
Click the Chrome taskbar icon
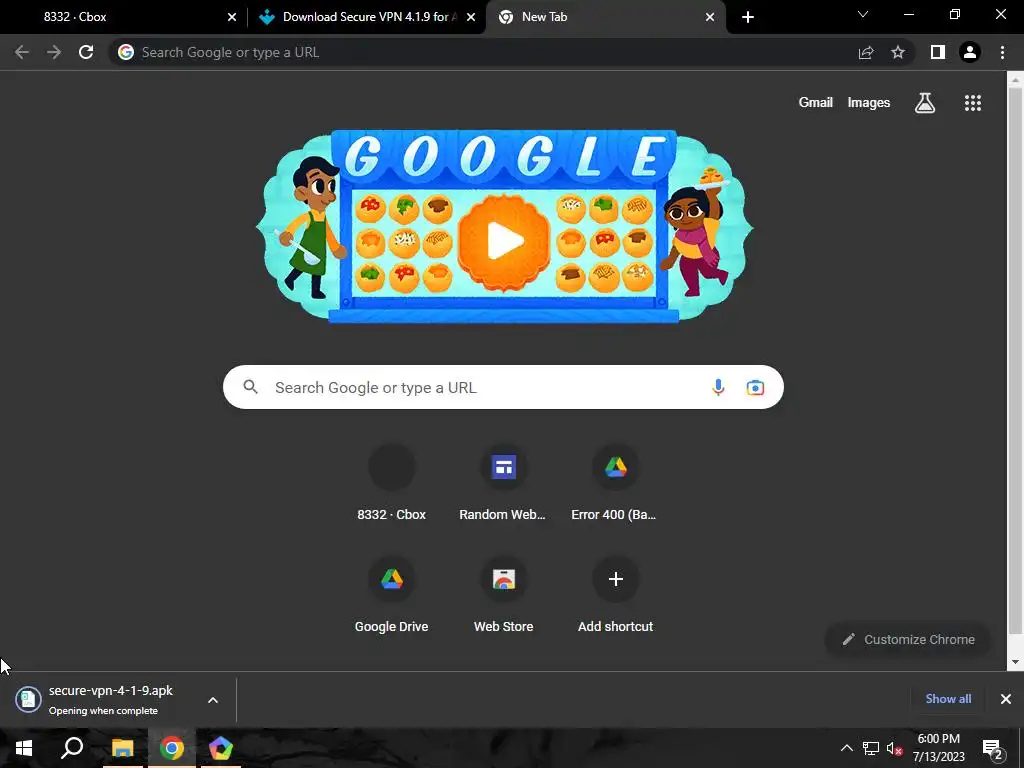171,748
